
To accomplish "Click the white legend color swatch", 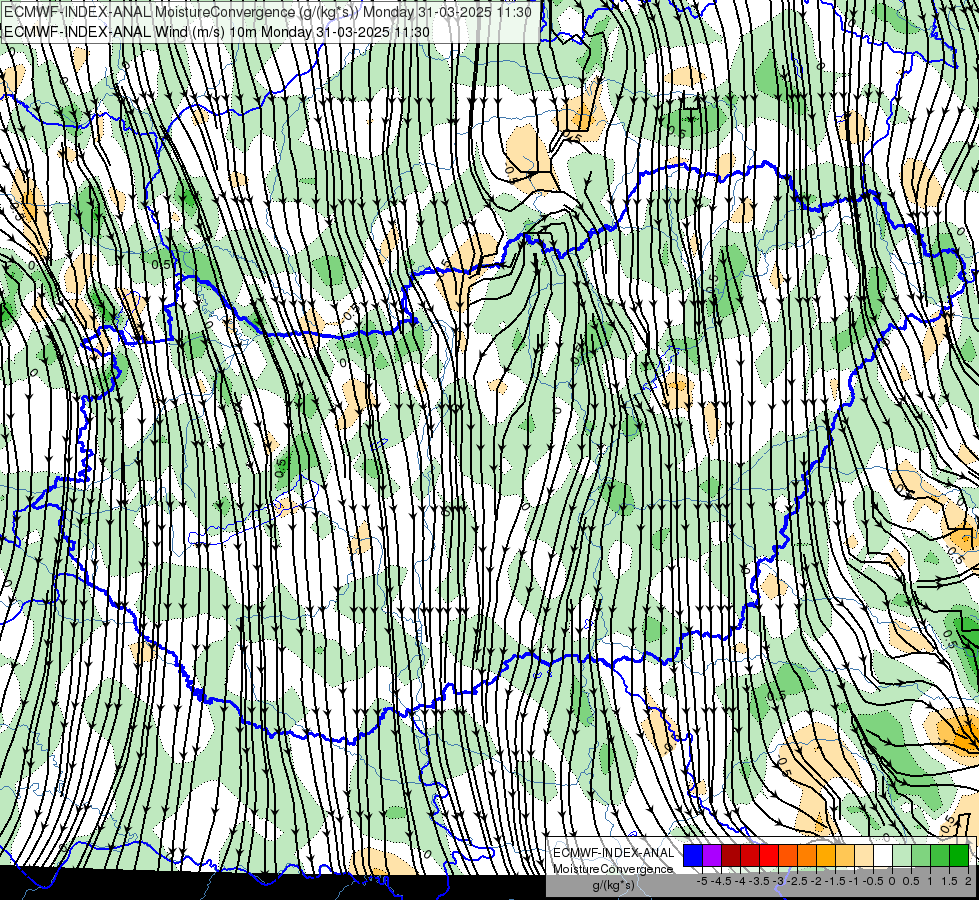I will 883,855.
